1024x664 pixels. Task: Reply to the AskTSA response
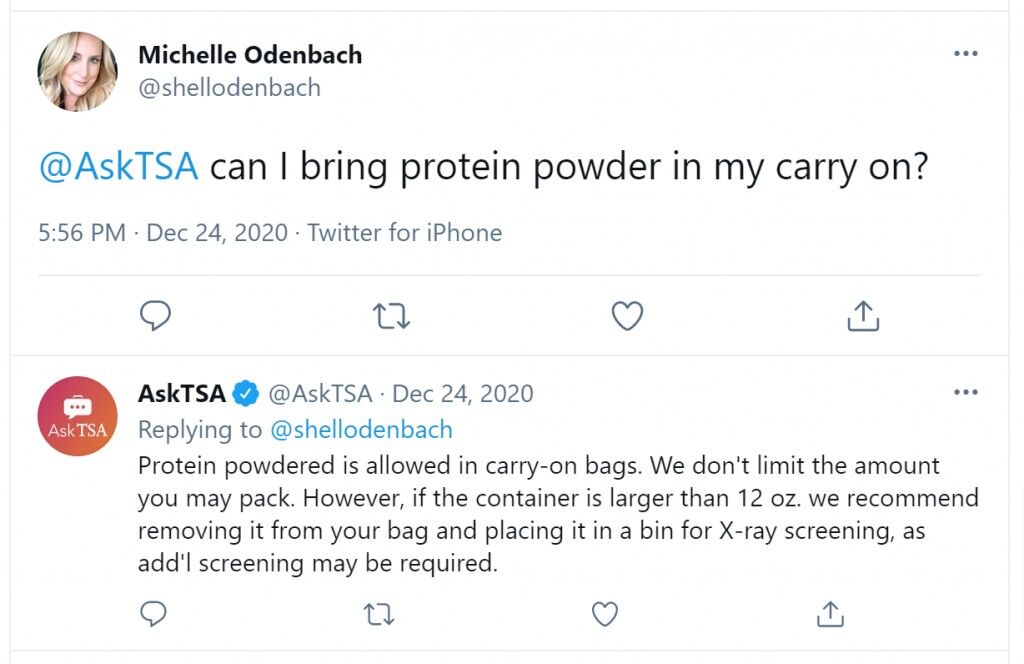[x=153, y=614]
